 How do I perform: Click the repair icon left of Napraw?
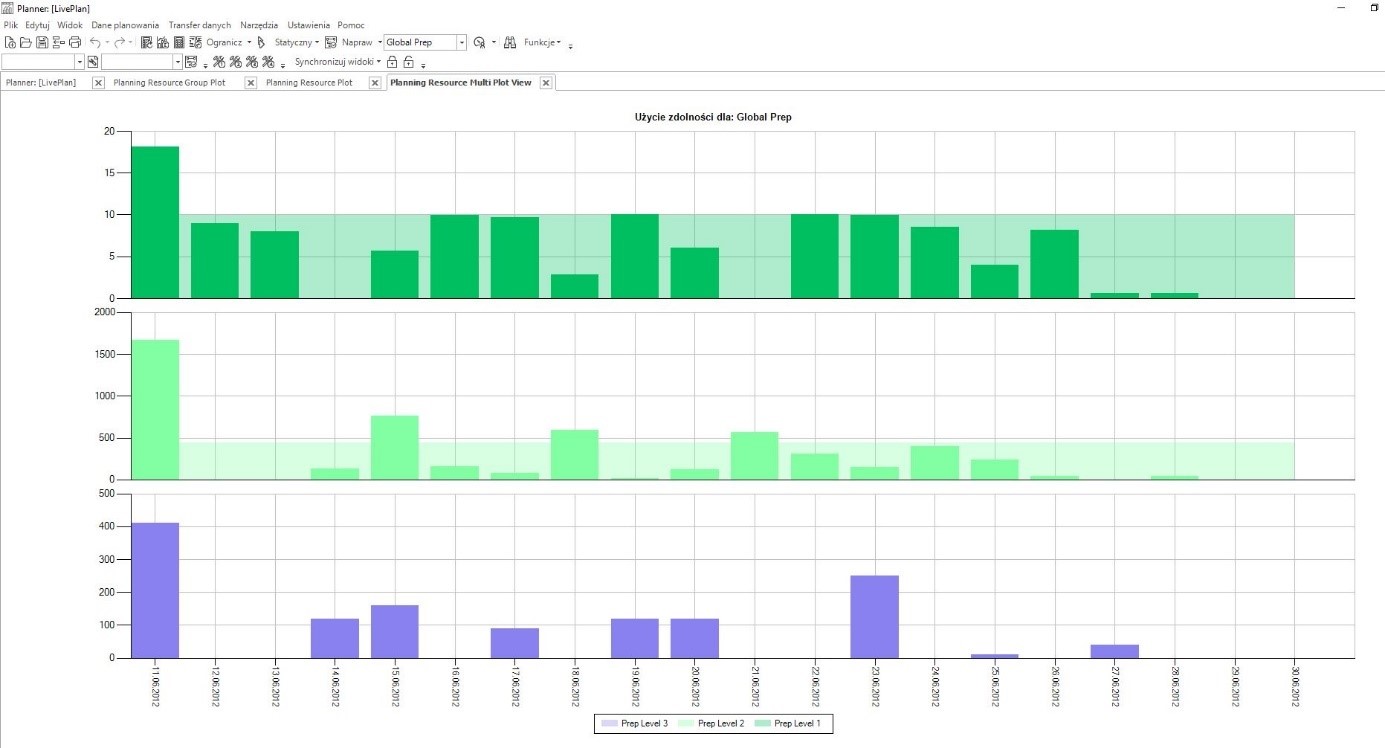coord(331,42)
